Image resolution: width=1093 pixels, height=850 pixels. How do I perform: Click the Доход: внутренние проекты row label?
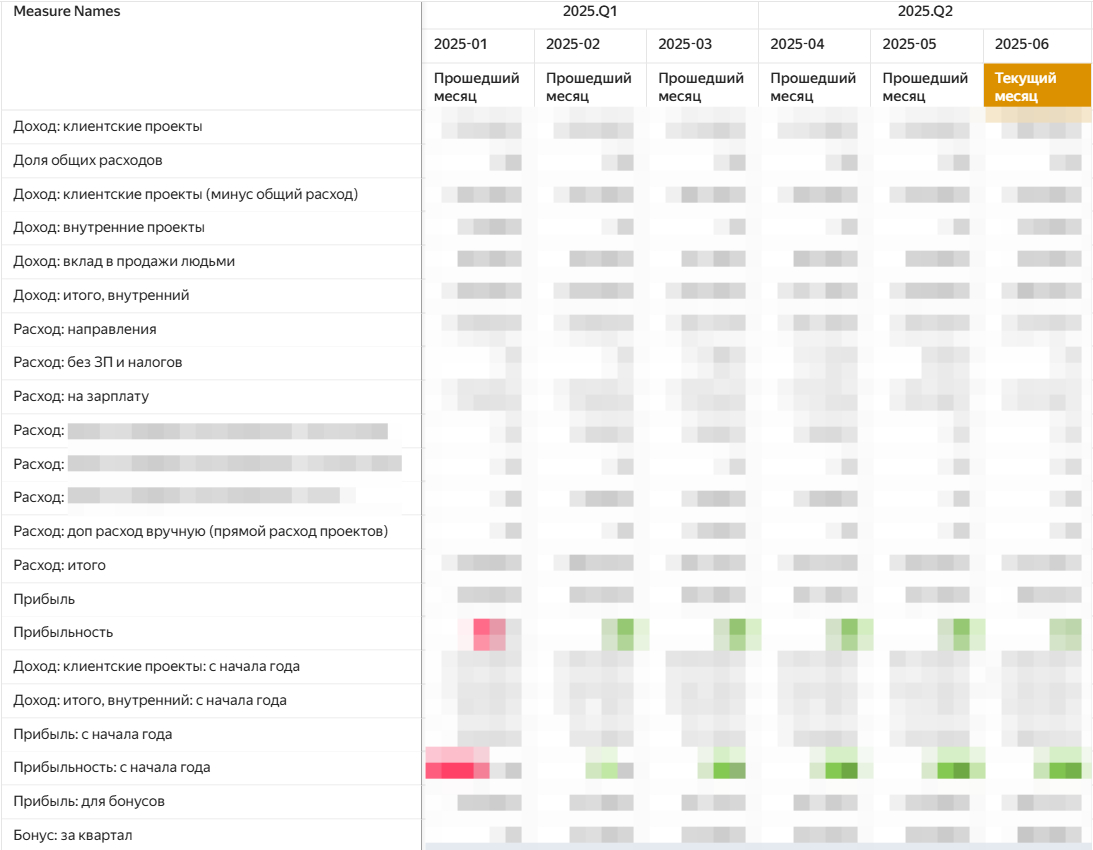tap(109, 228)
